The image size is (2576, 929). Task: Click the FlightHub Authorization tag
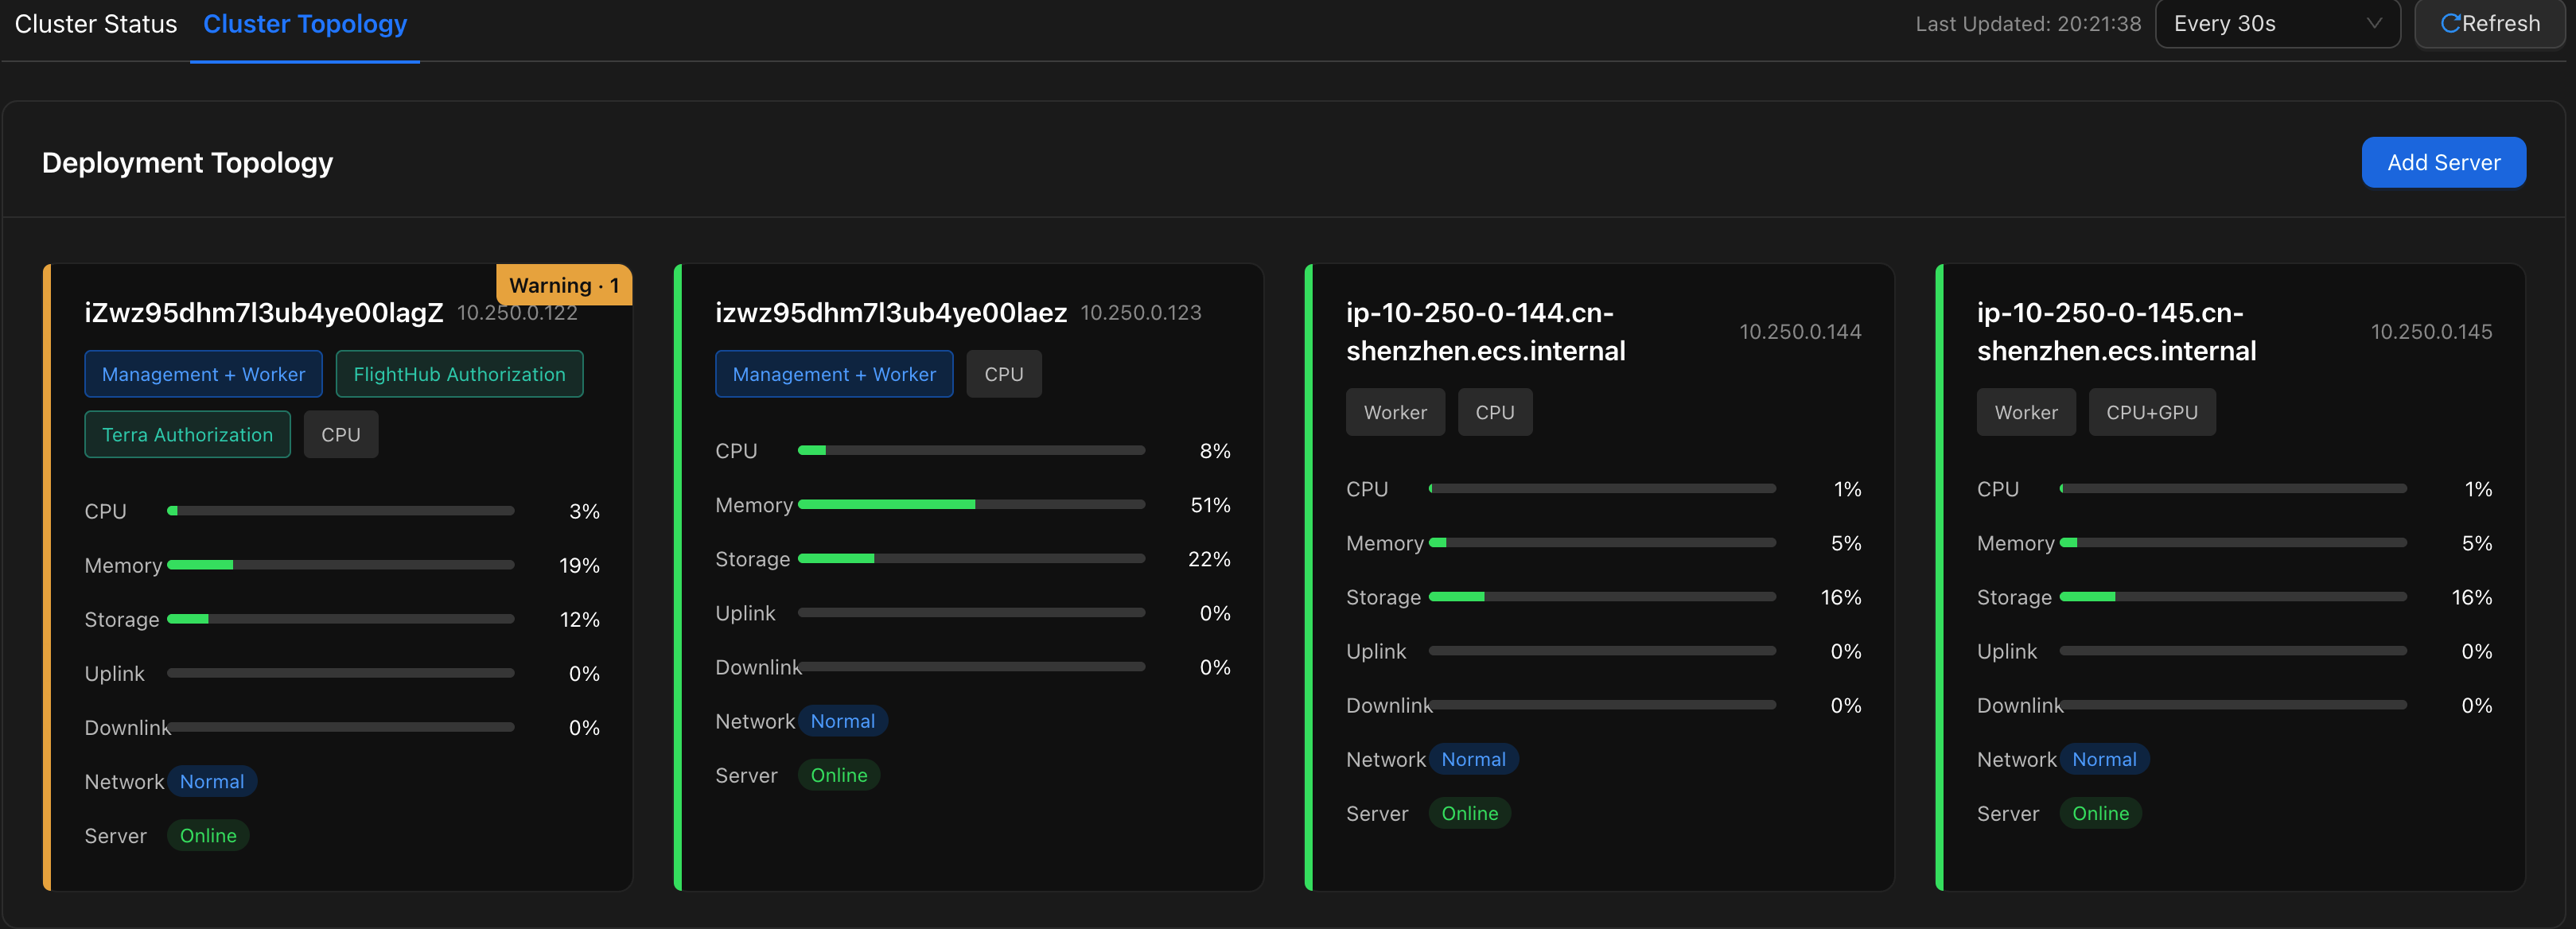pyautogui.click(x=459, y=374)
